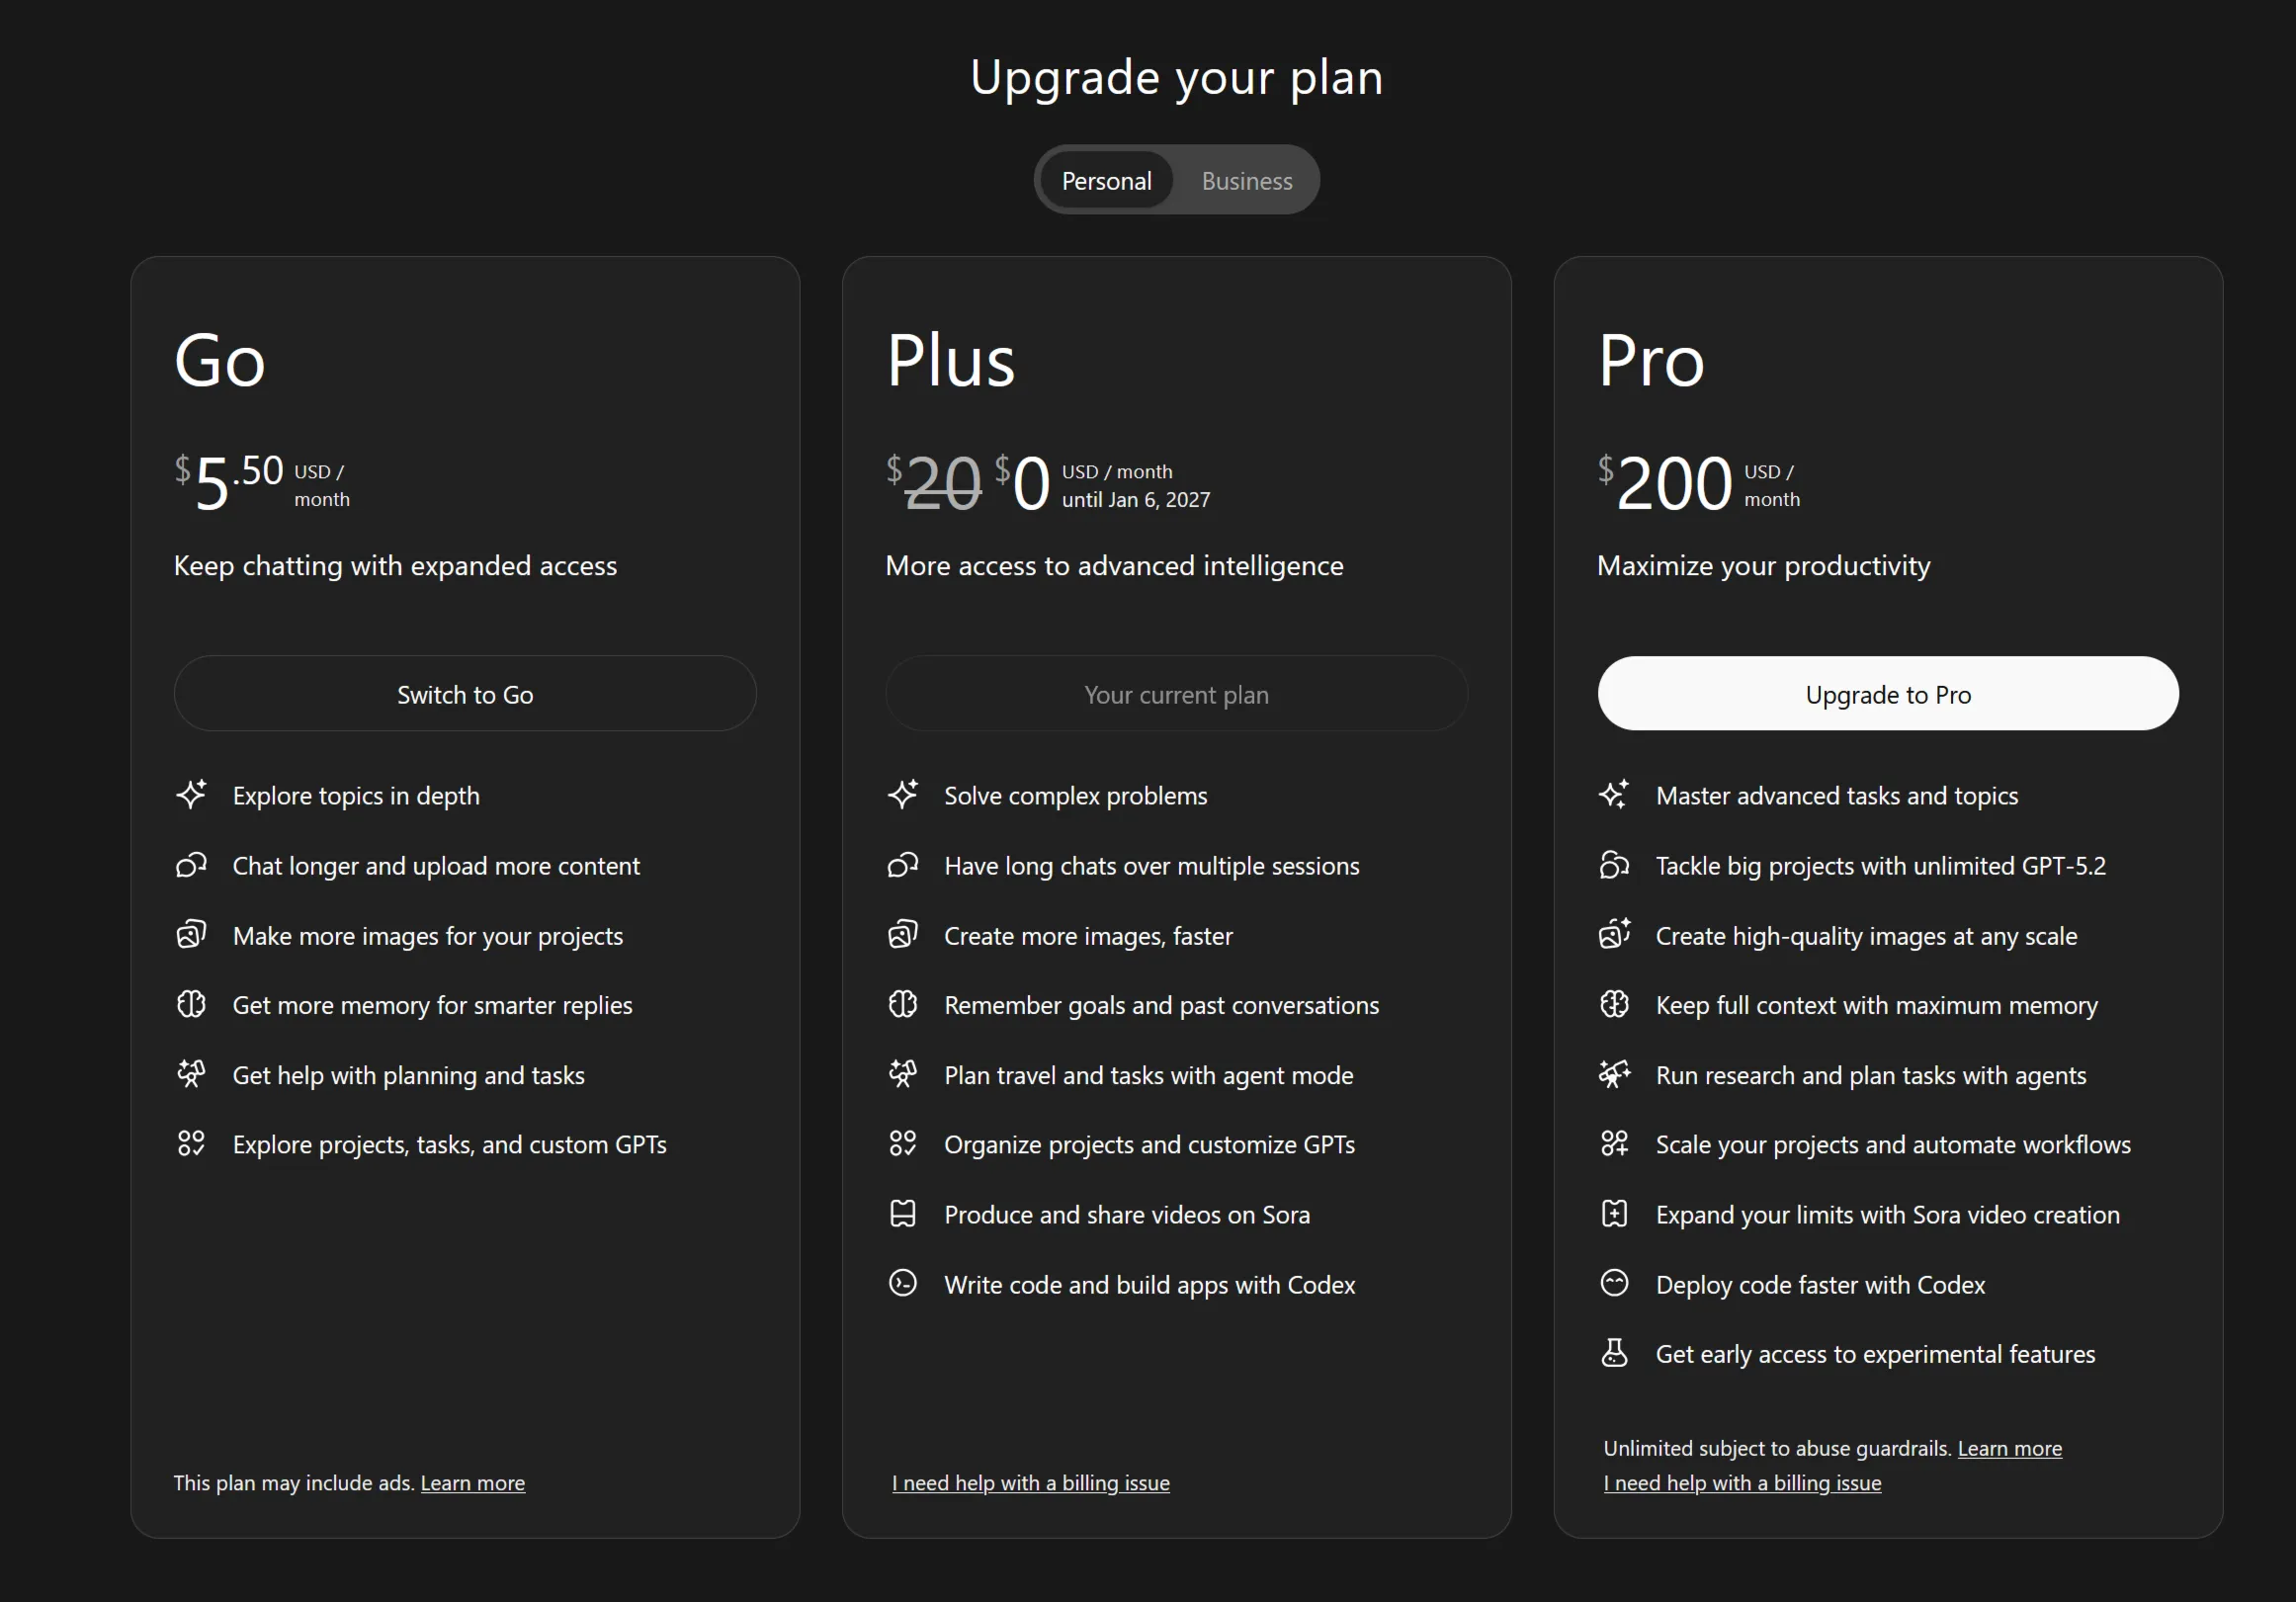Click the Codex icon beside Write code and build apps

click(902, 1283)
